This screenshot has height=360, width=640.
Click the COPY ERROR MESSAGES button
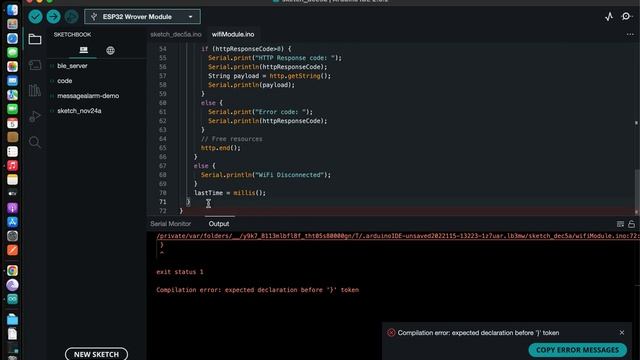click(577, 350)
